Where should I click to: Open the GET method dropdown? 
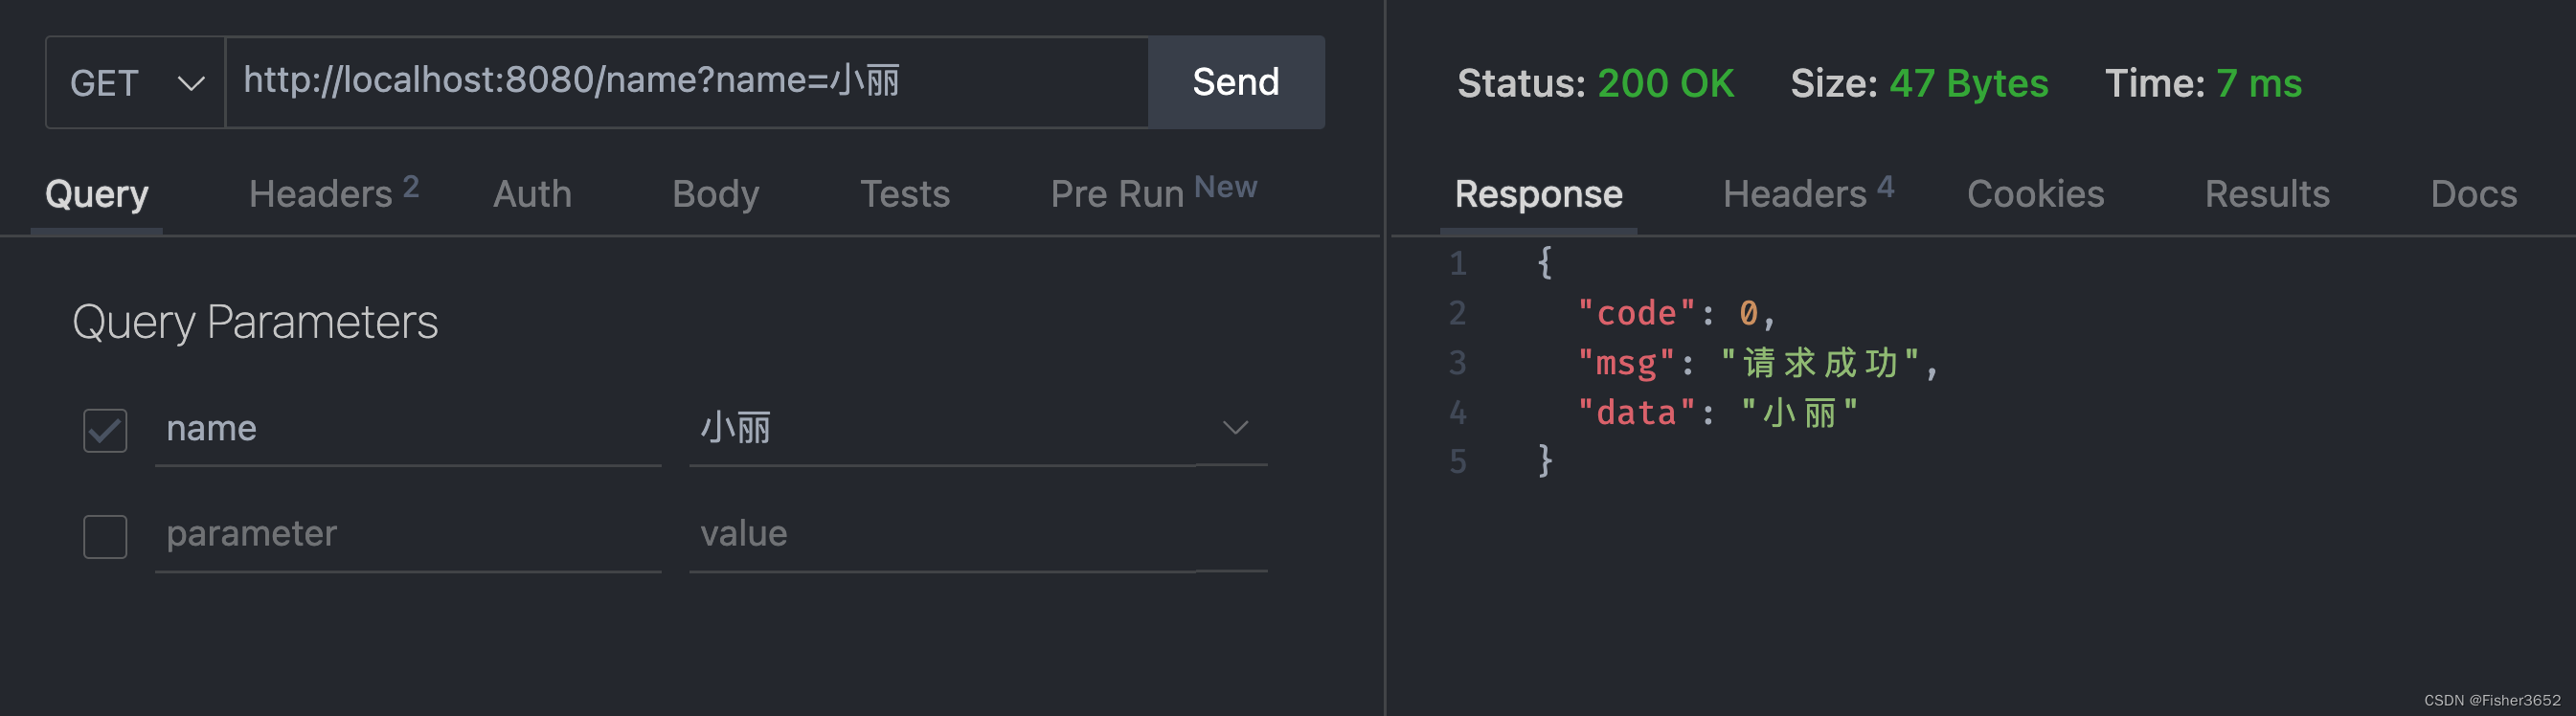point(135,82)
